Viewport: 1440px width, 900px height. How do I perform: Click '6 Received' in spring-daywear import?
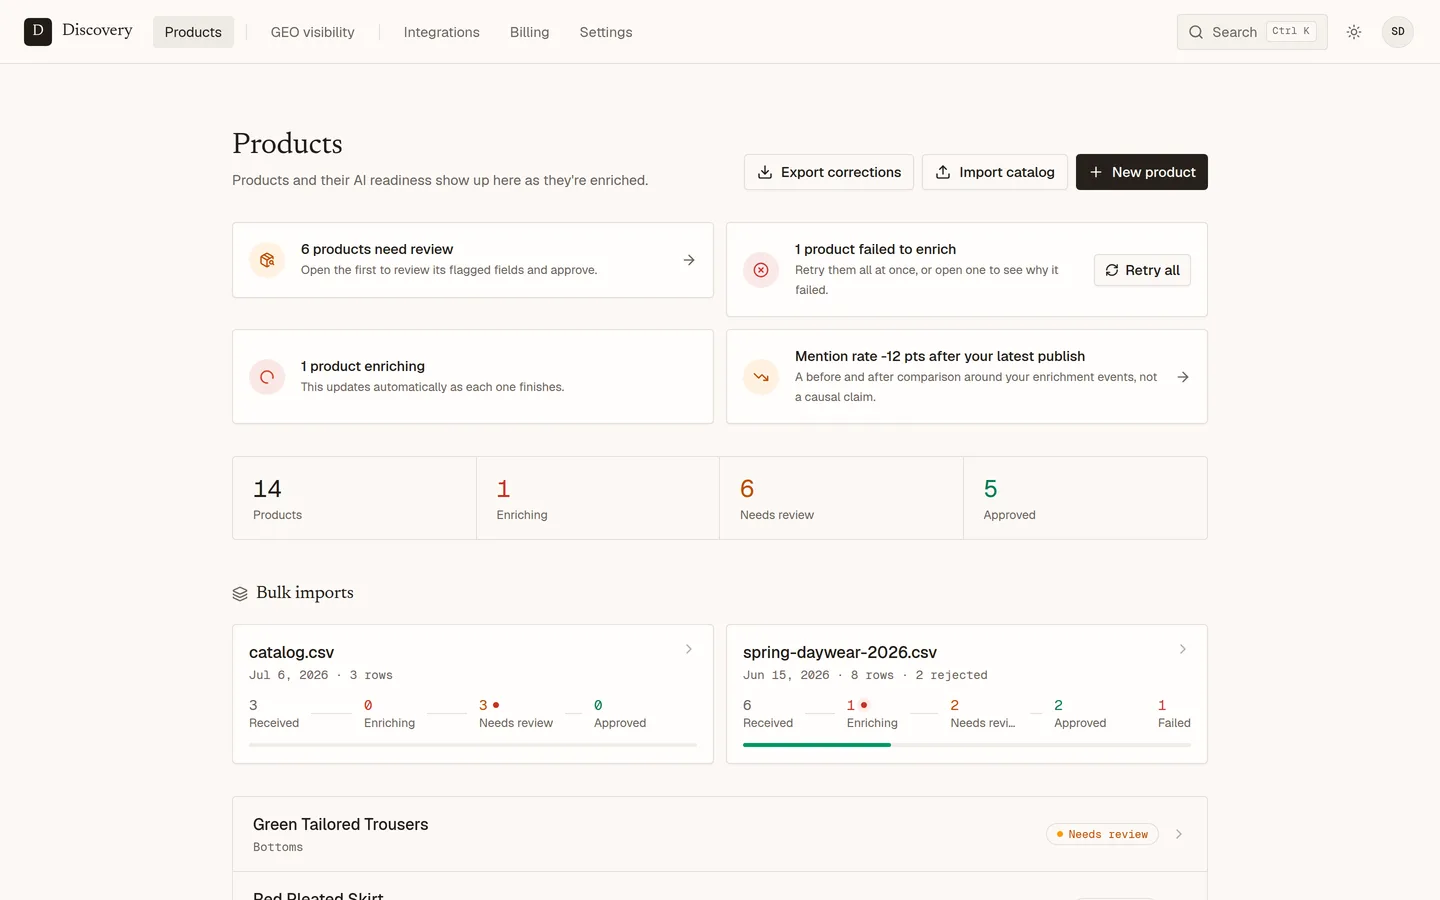pos(768,714)
